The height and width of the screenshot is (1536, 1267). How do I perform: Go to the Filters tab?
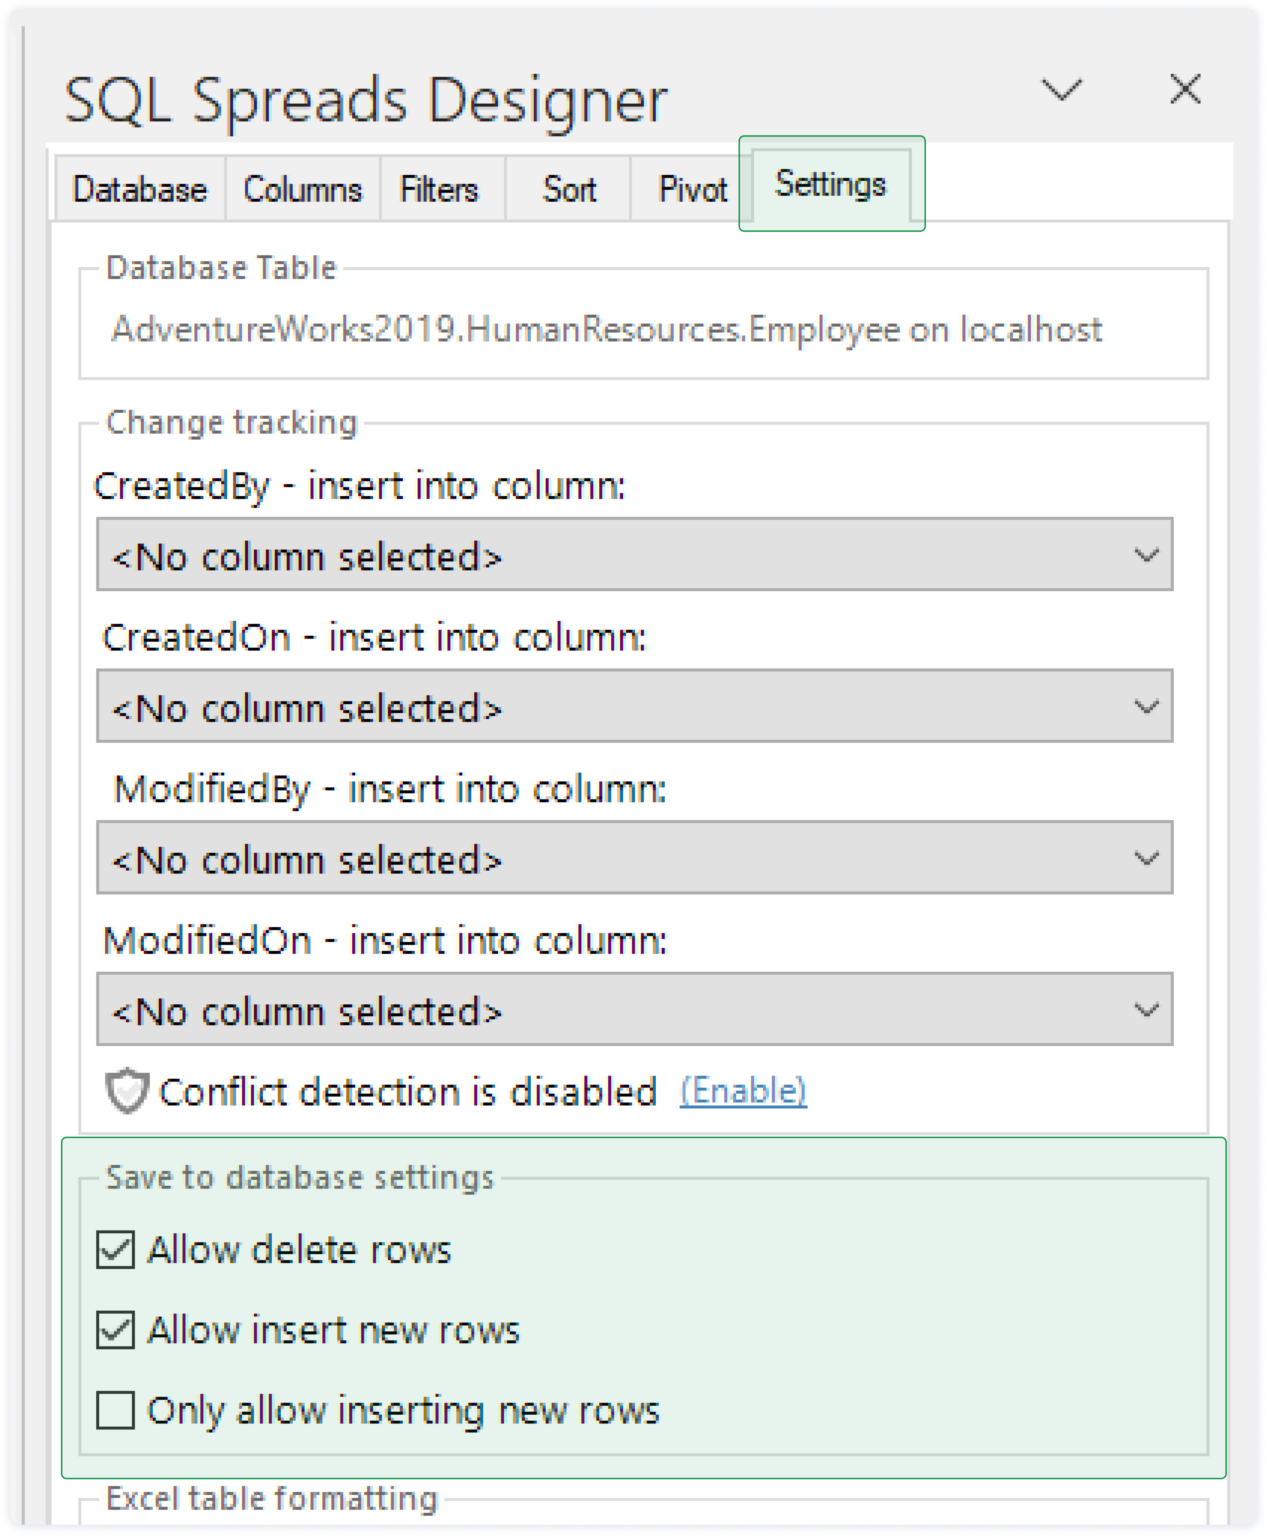(x=439, y=189)
